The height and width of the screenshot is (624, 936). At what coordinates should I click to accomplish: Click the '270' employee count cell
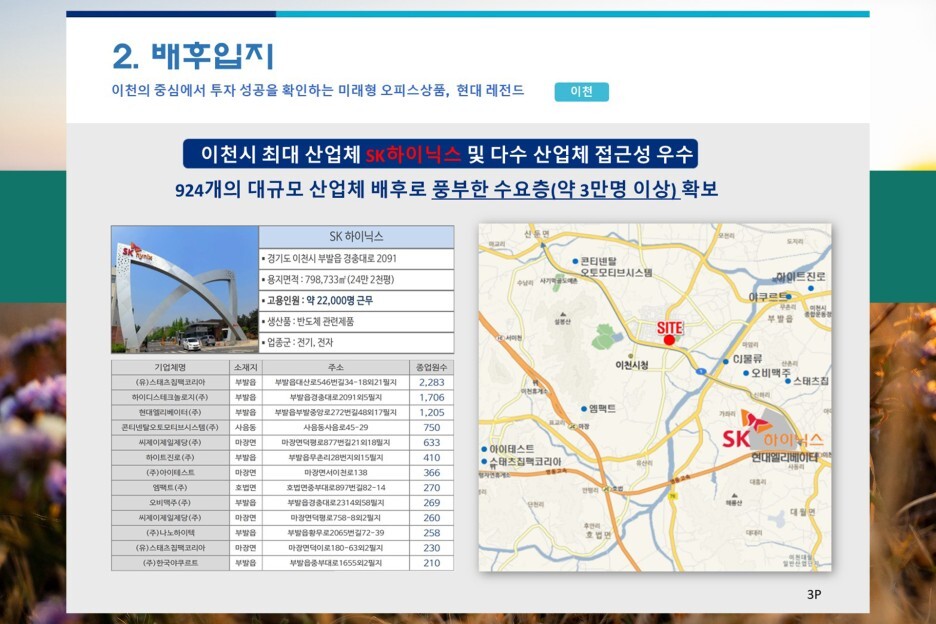tap(432, 488)
